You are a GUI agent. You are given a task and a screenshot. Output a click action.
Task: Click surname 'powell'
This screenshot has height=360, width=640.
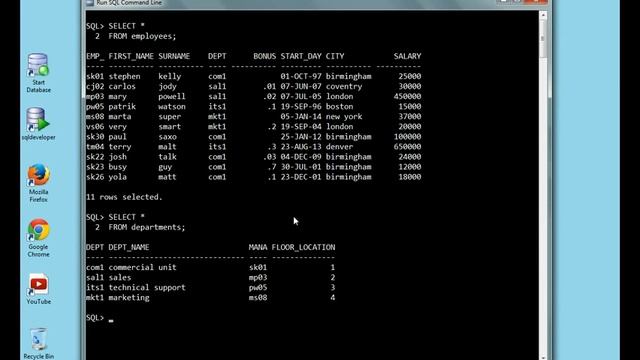point(172,97)
